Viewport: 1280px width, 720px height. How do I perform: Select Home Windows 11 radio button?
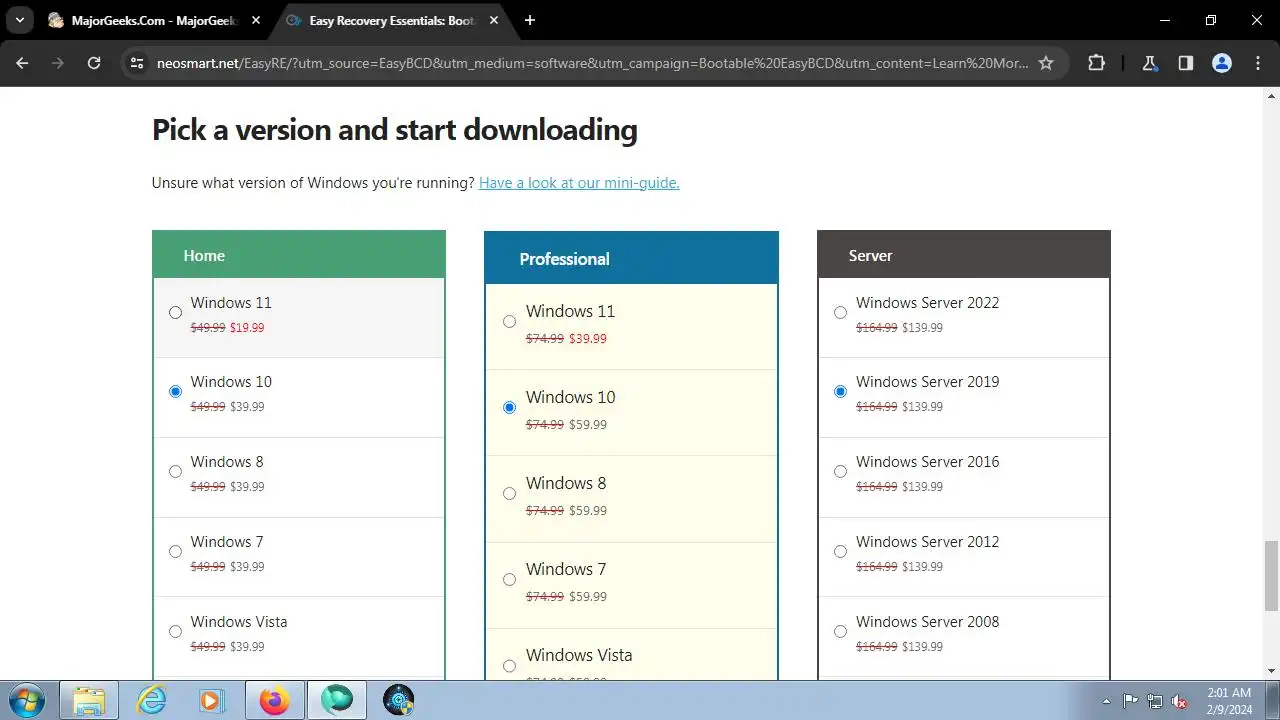[x=176, y=312]
